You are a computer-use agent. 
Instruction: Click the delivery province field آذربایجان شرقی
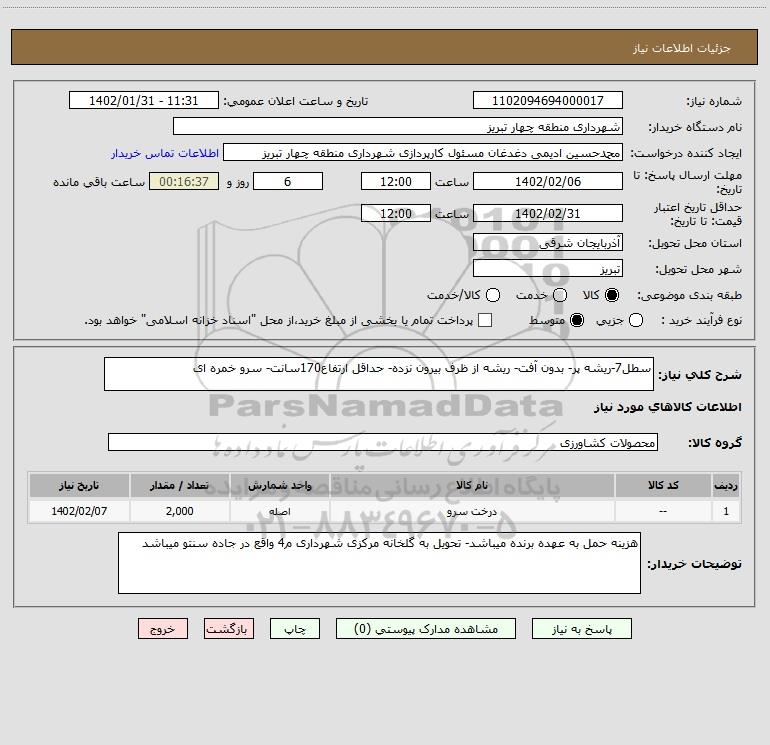click(x=548, y=243)
